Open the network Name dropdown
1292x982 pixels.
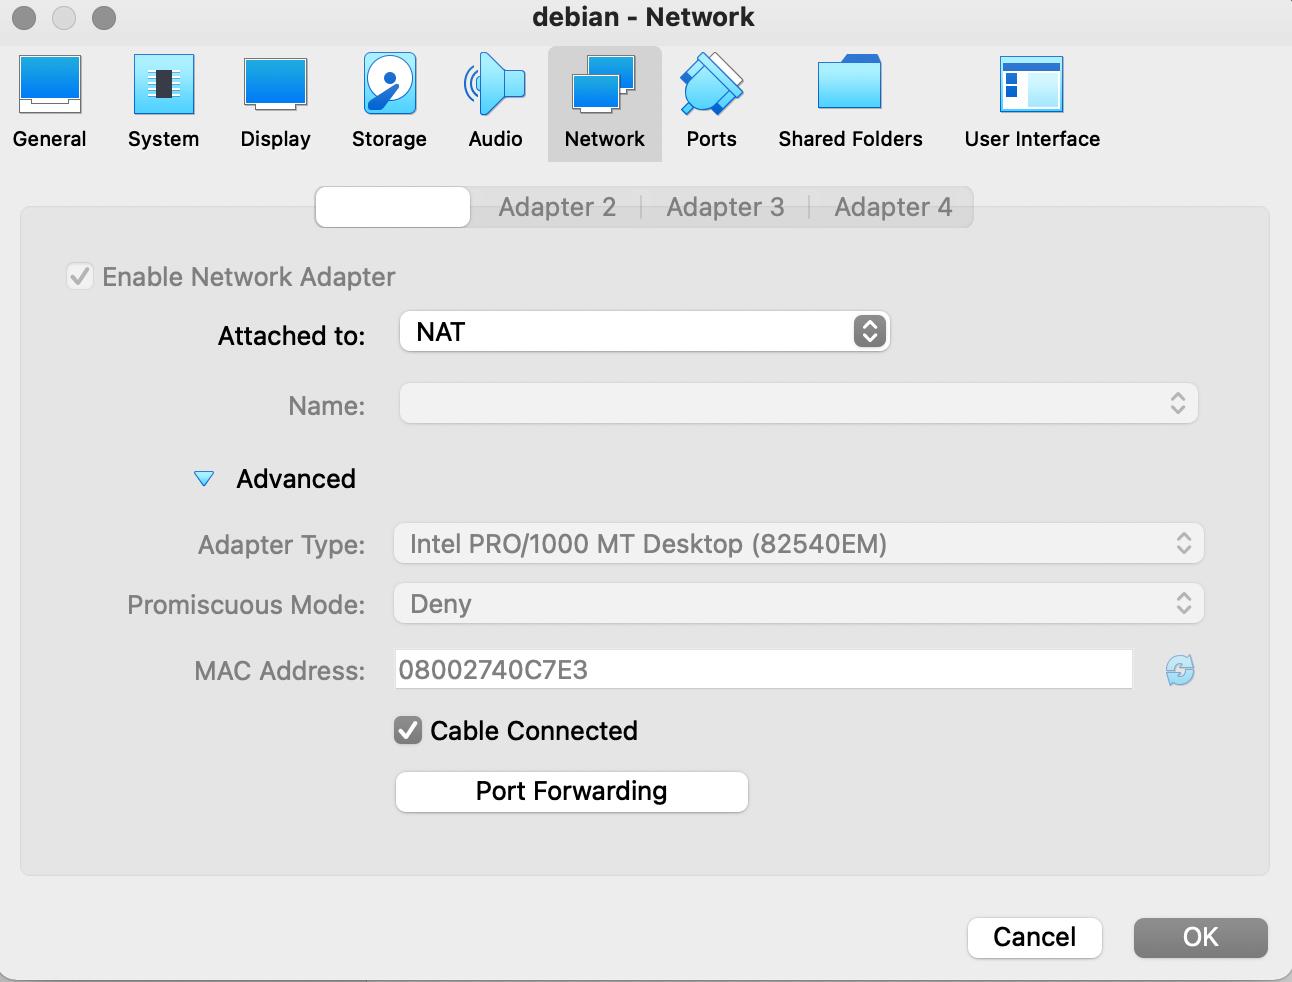click(x=799, y=403)
